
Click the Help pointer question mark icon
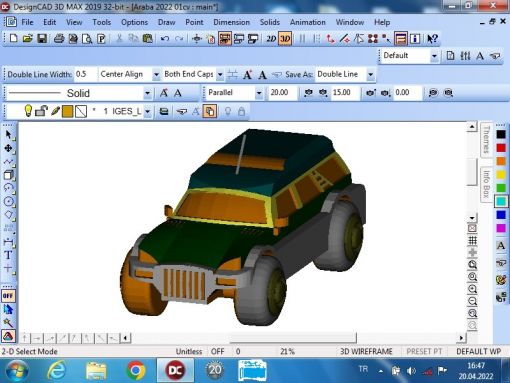point(432,39)
